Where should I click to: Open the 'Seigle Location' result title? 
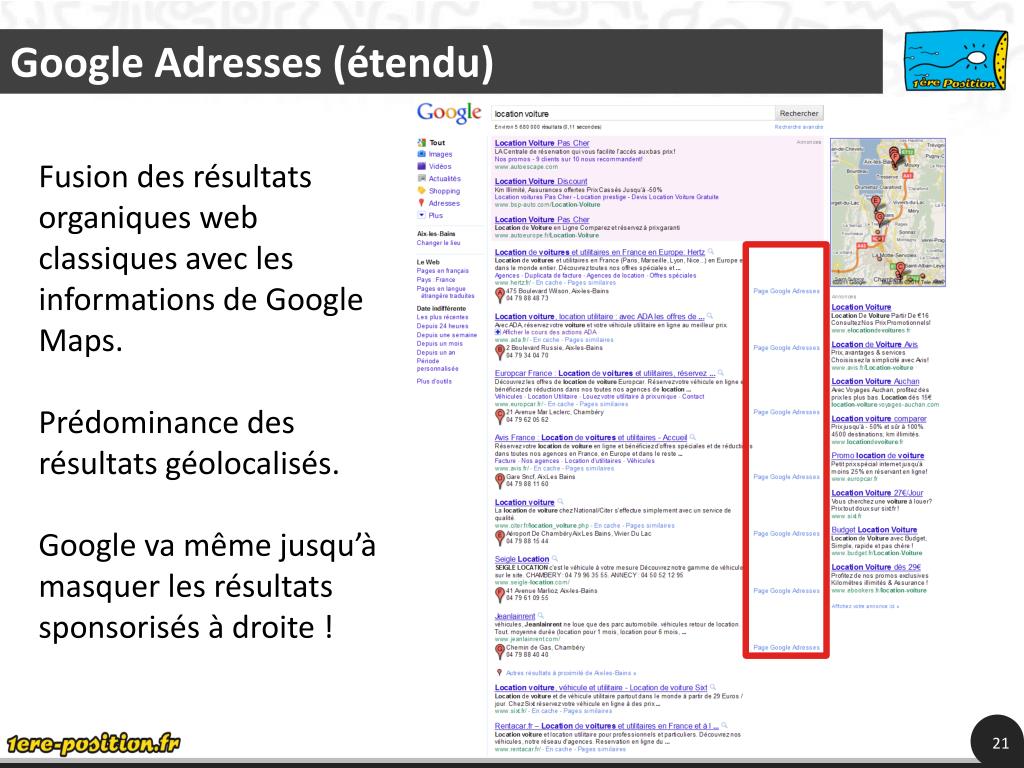tap(522, 559)
